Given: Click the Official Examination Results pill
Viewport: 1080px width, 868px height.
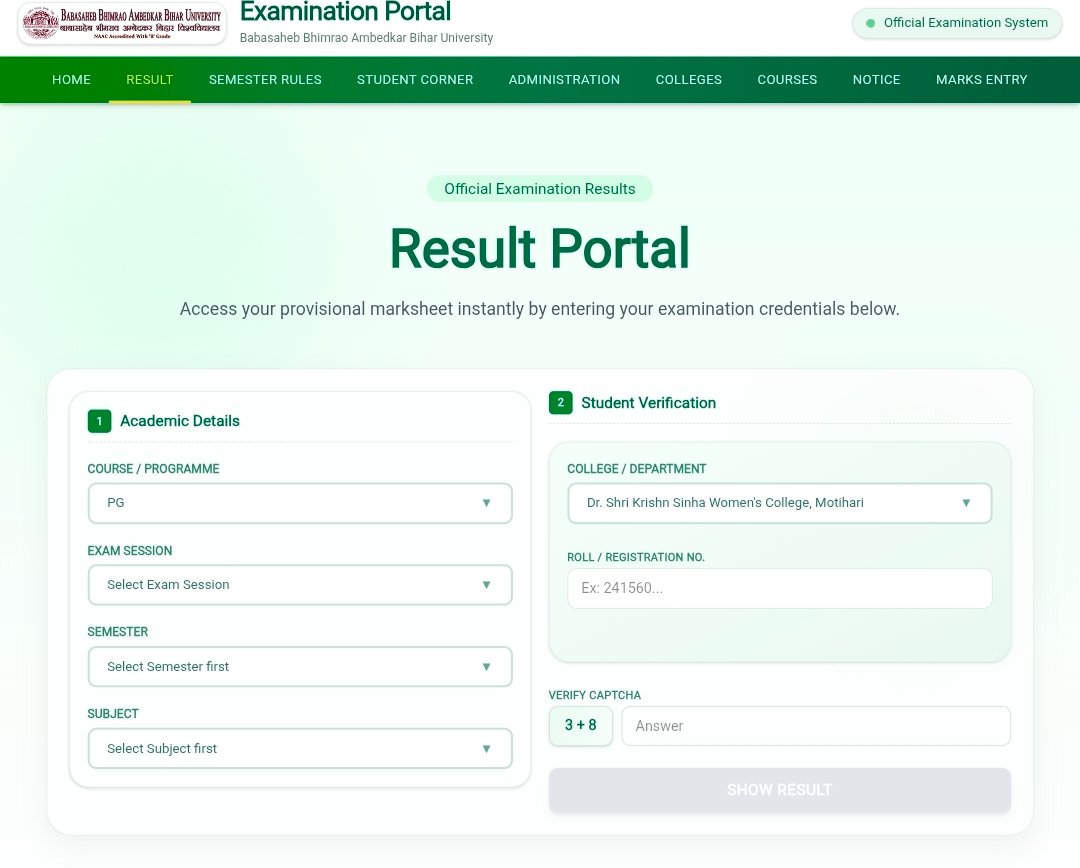Looking at the screenshot, I should coord(539,189).
